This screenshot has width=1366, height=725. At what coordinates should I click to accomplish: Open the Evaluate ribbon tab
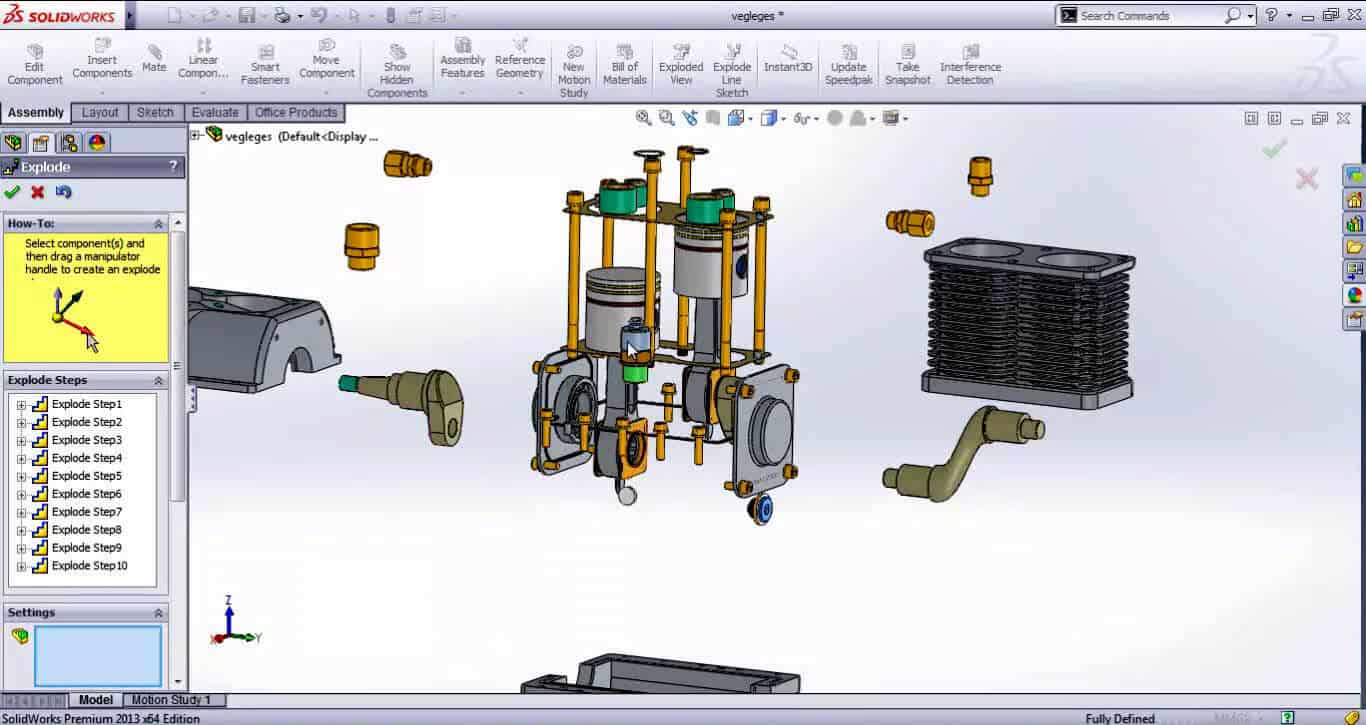[215, 112]
